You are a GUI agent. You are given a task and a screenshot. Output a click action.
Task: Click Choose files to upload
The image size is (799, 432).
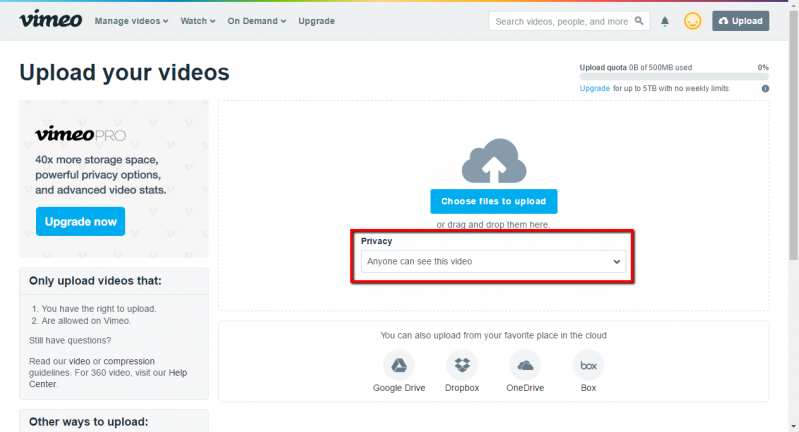coord(494,201)
